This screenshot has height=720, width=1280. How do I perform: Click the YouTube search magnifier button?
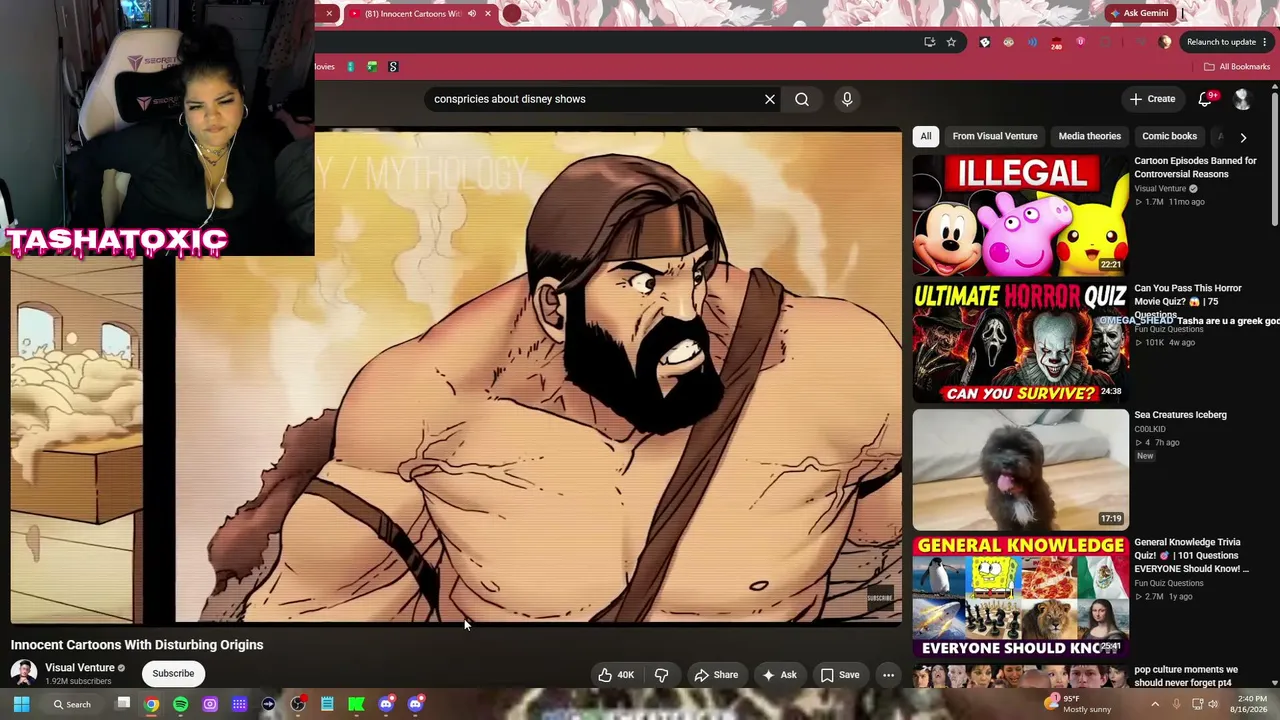tap(802, 99)
